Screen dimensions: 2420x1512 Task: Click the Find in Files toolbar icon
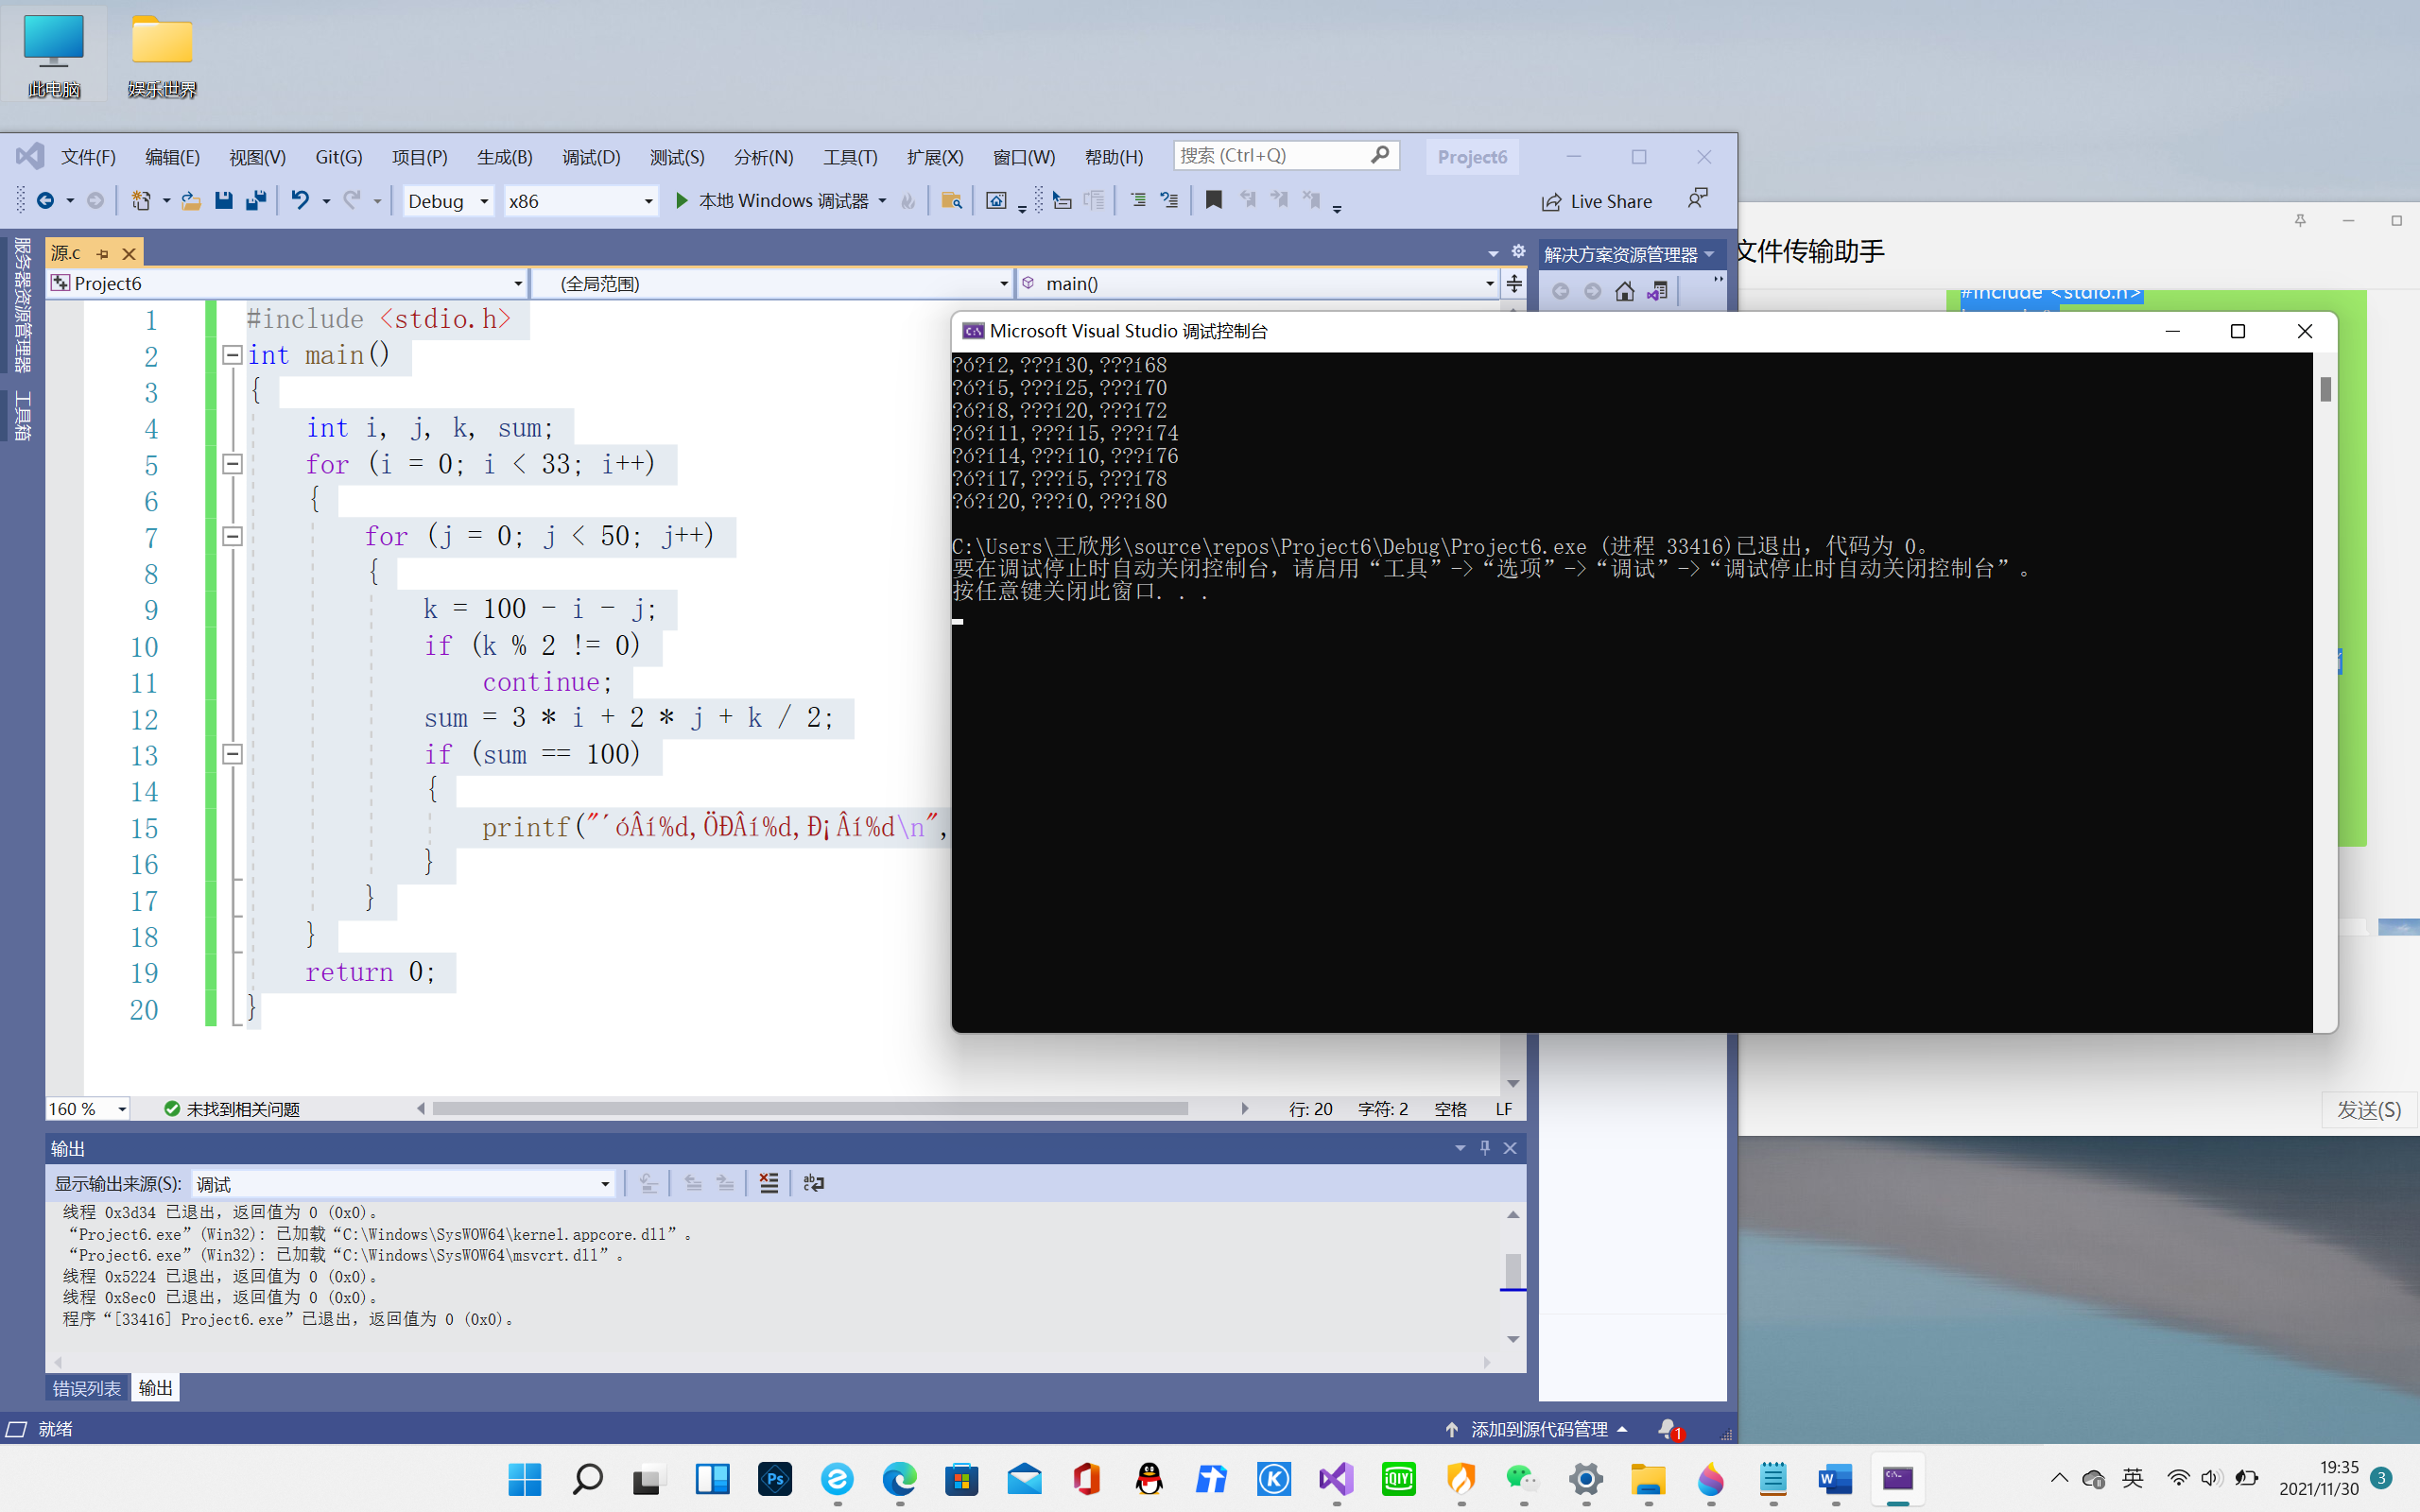click(x=951, y=201)
